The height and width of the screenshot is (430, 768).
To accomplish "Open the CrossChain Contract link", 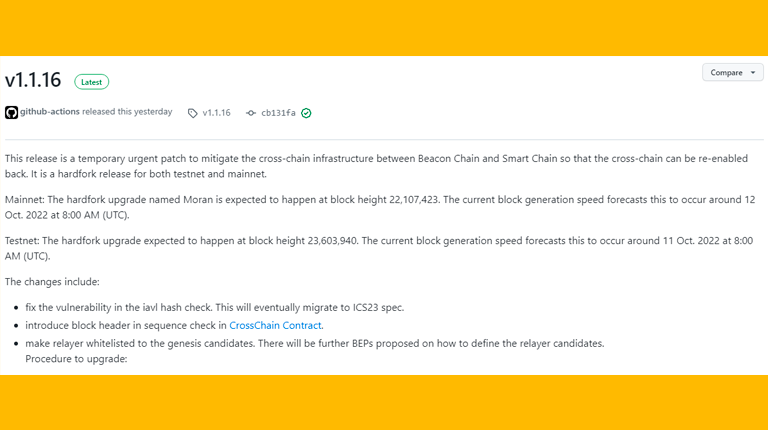I will tap(275, 325).
